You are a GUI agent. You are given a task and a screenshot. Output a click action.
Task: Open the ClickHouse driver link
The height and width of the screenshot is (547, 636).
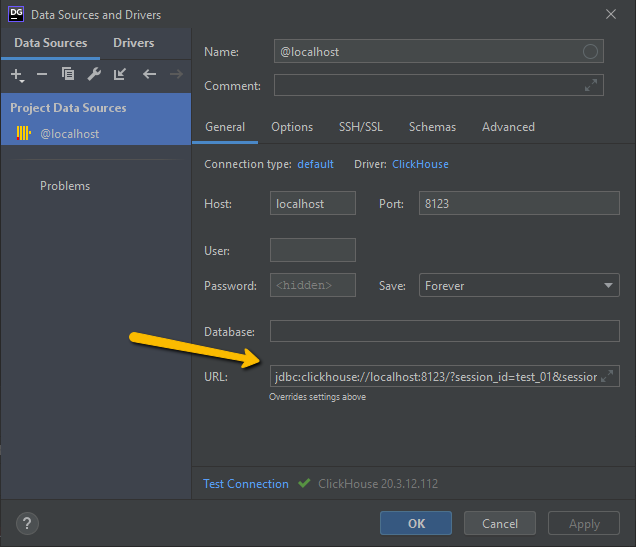pyautogui.click(x=420, y=164)
